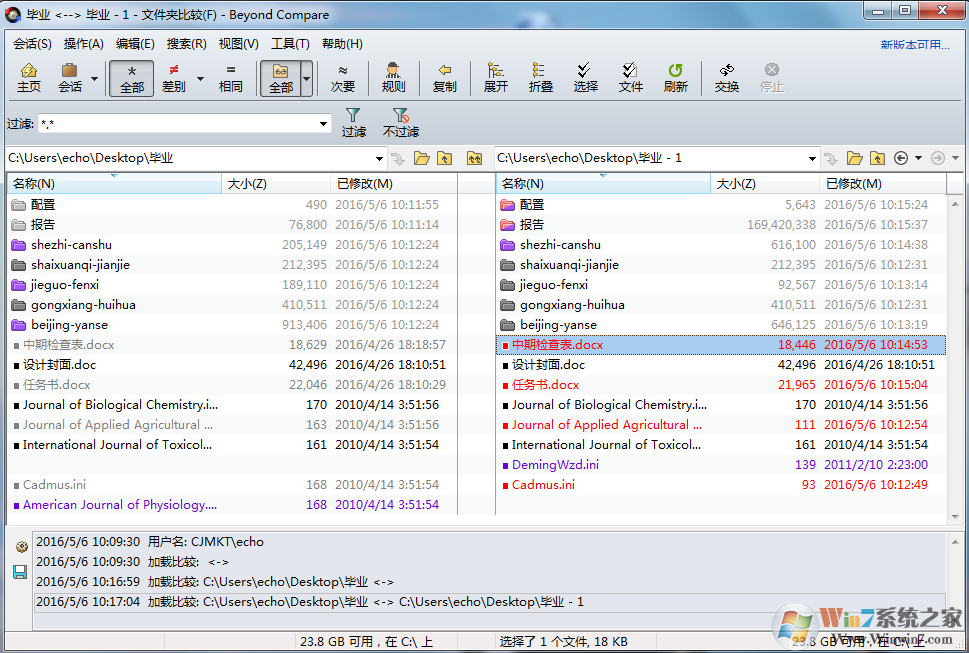This screenshot has width=969, height=653.
Task: Click the Home (主页) toolbar icon
Action: point(29,77)
